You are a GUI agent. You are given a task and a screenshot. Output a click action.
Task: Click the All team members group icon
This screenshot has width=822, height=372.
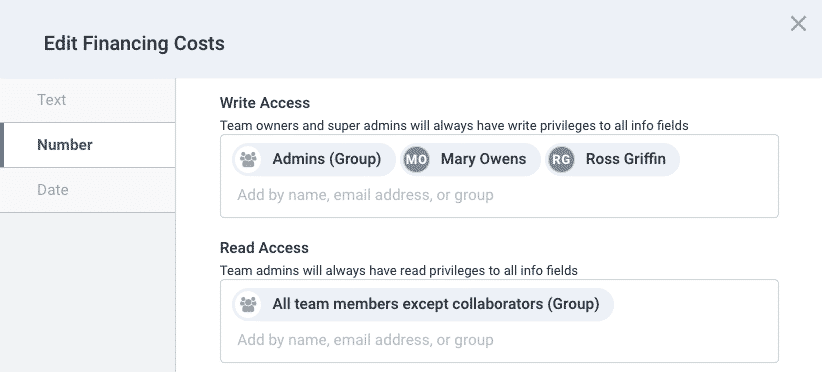(247, 304)
